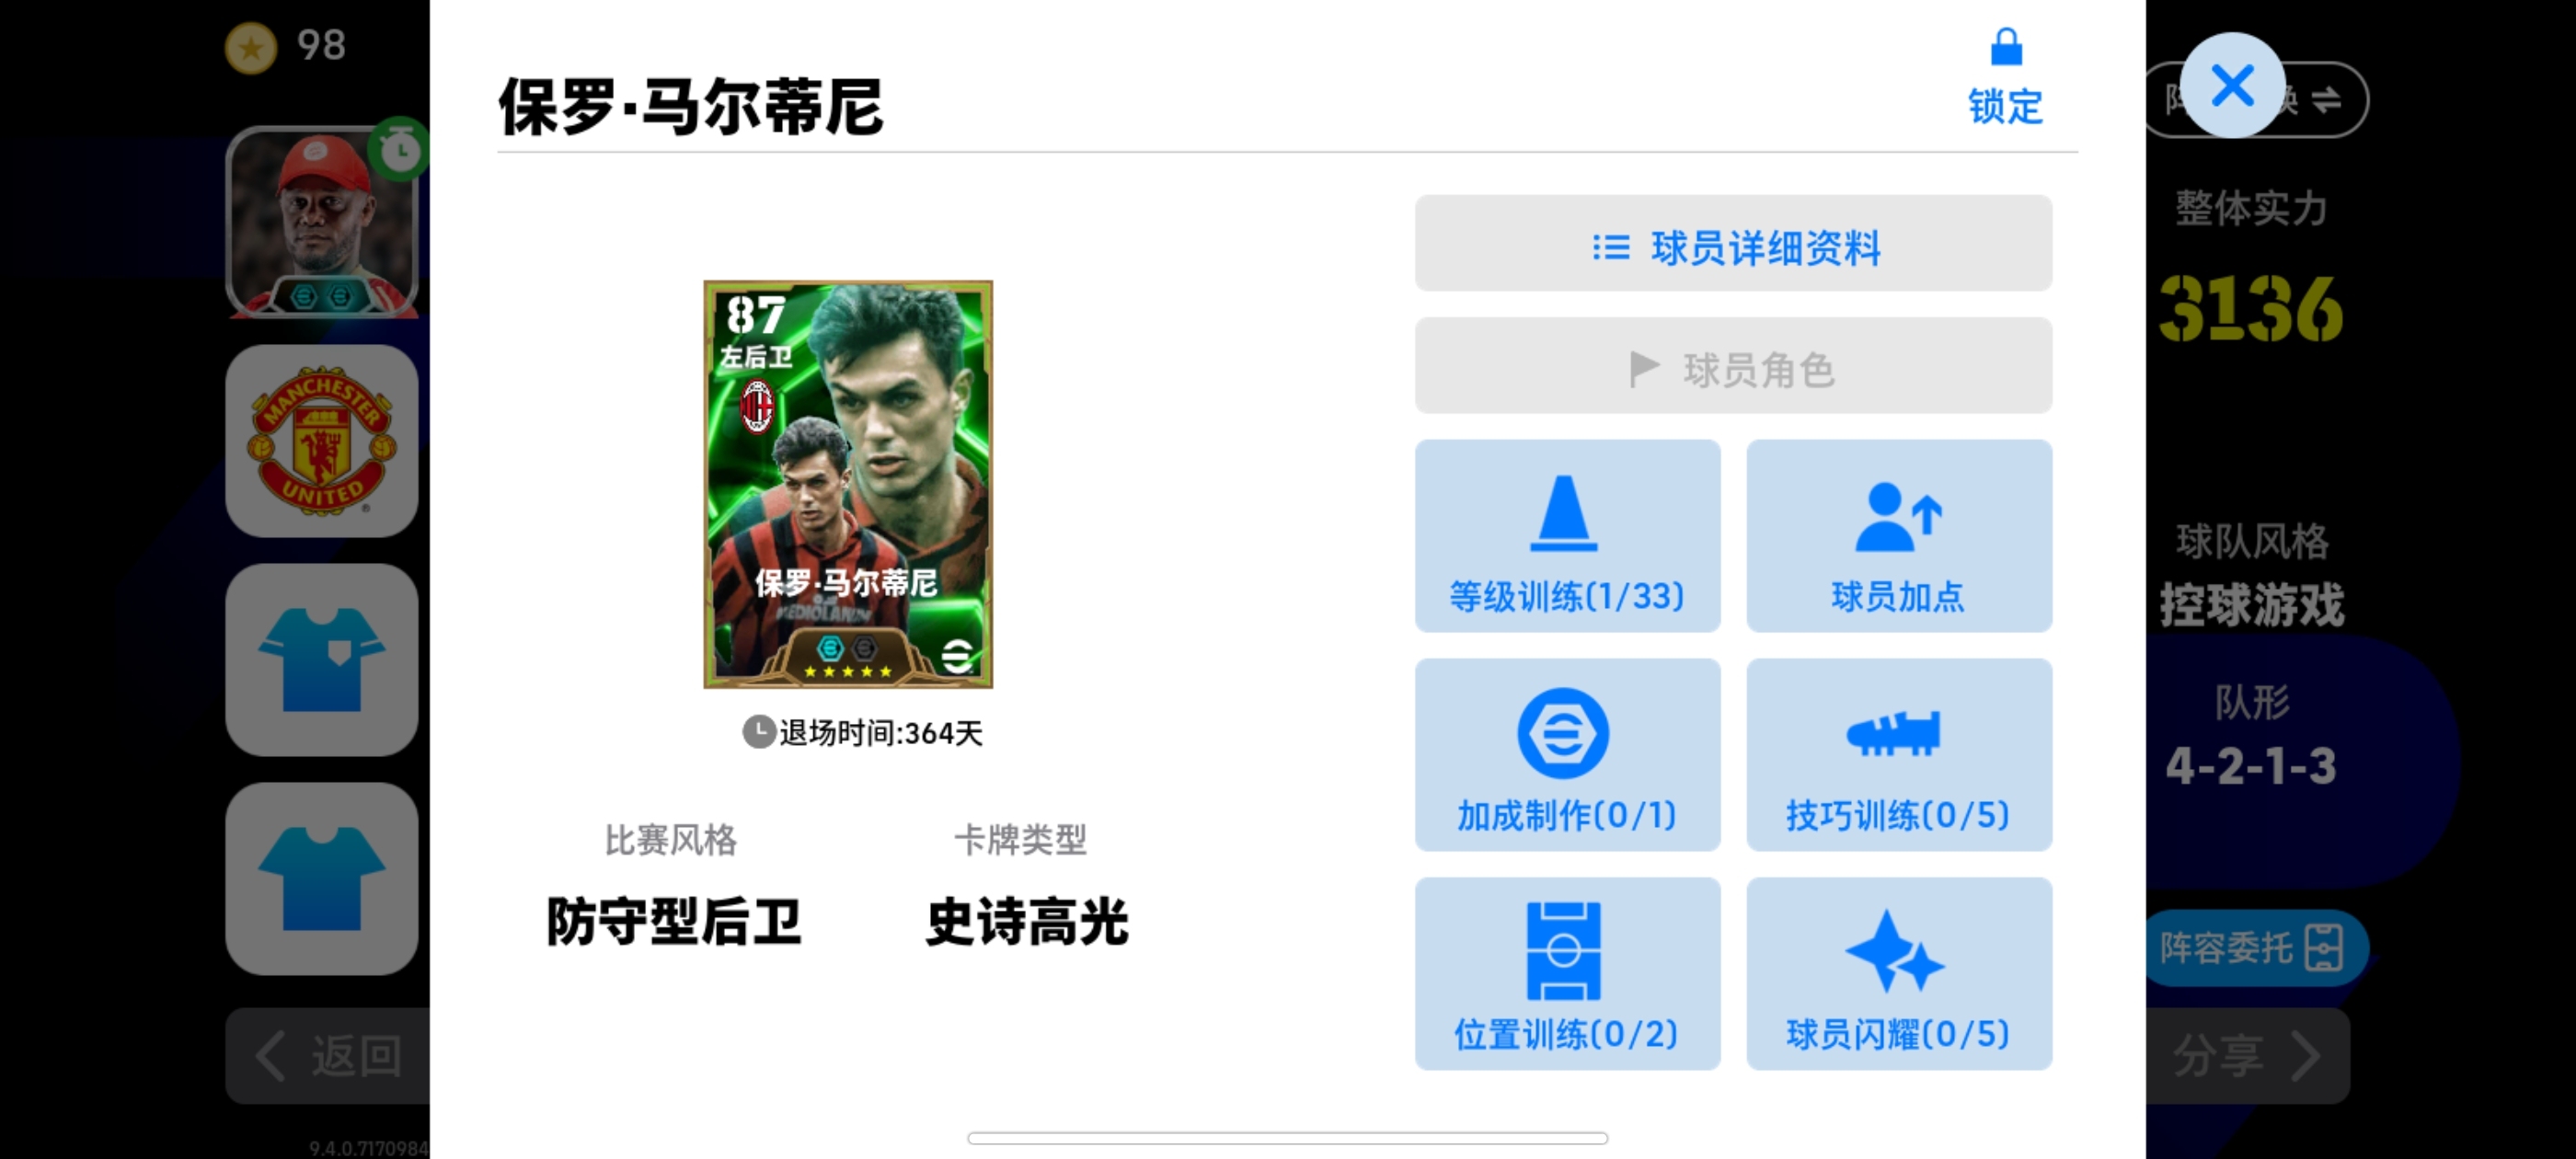Open 技巧训练 boot skill training
Screen dimensions: 2576x1159
pos(1899,755)
